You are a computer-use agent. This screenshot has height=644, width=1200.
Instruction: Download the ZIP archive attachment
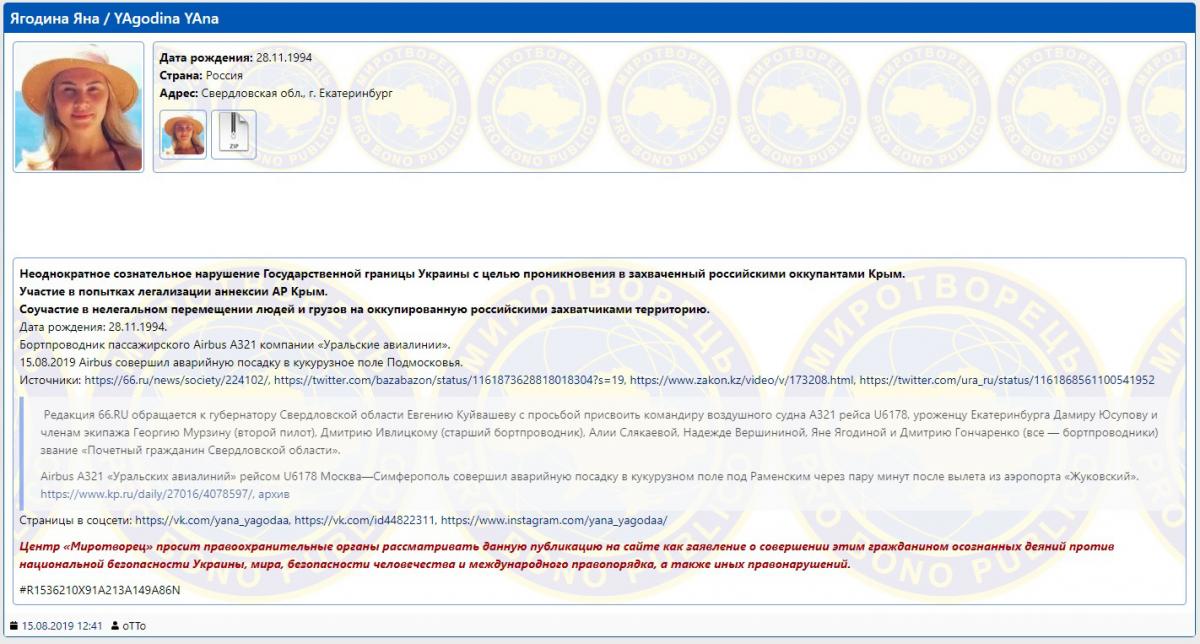coord(233,133)
